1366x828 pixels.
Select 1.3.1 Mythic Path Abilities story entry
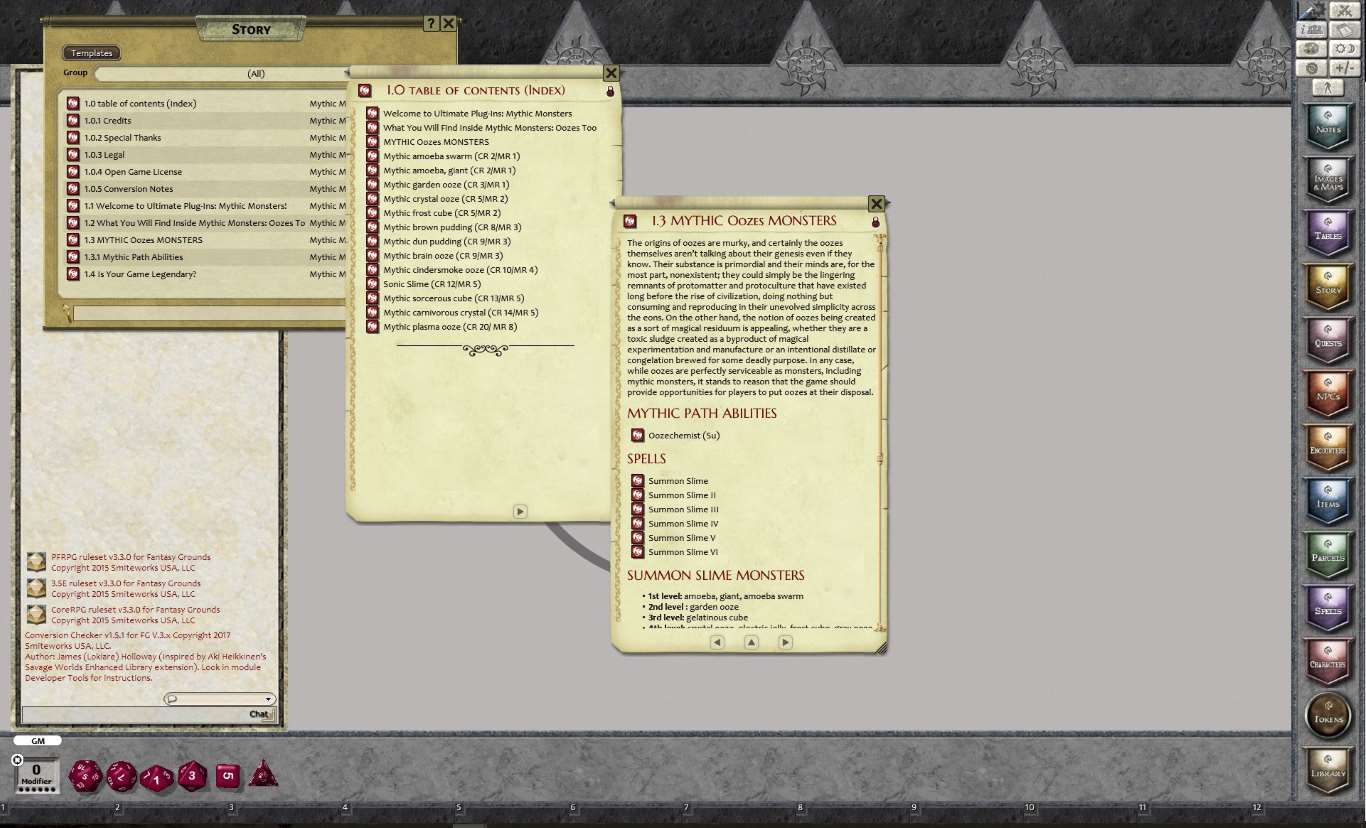pos(133,257)
